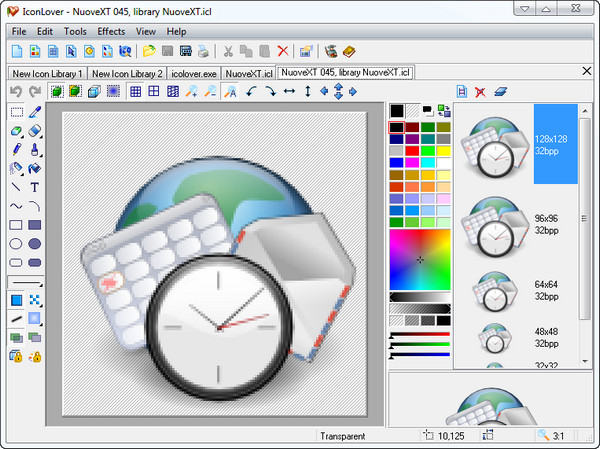
Task: Click the red X delete icon
Action: pyautogui.click(x=283, y=51)
